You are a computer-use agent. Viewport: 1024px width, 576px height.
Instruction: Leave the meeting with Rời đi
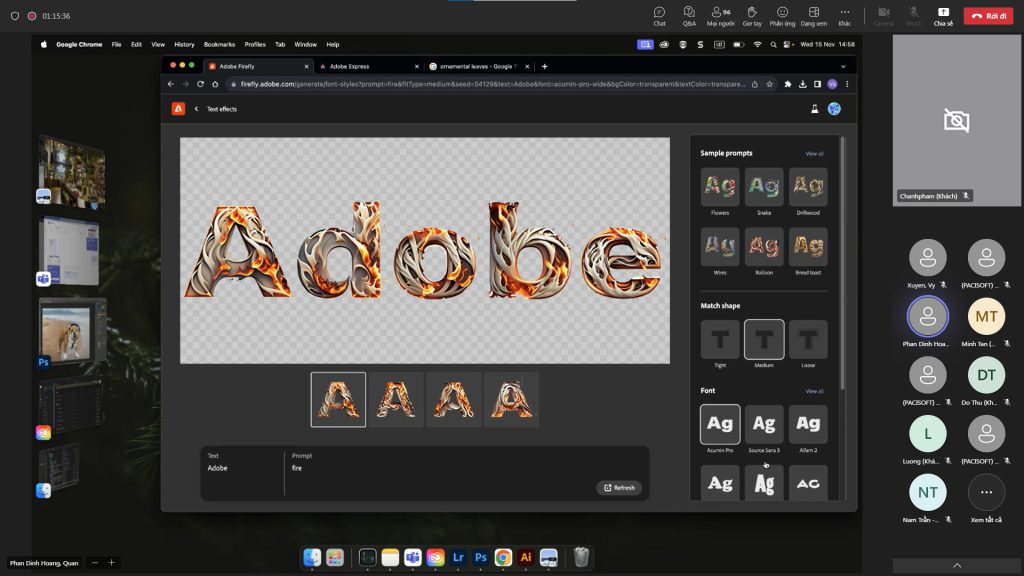pos(987,16)
